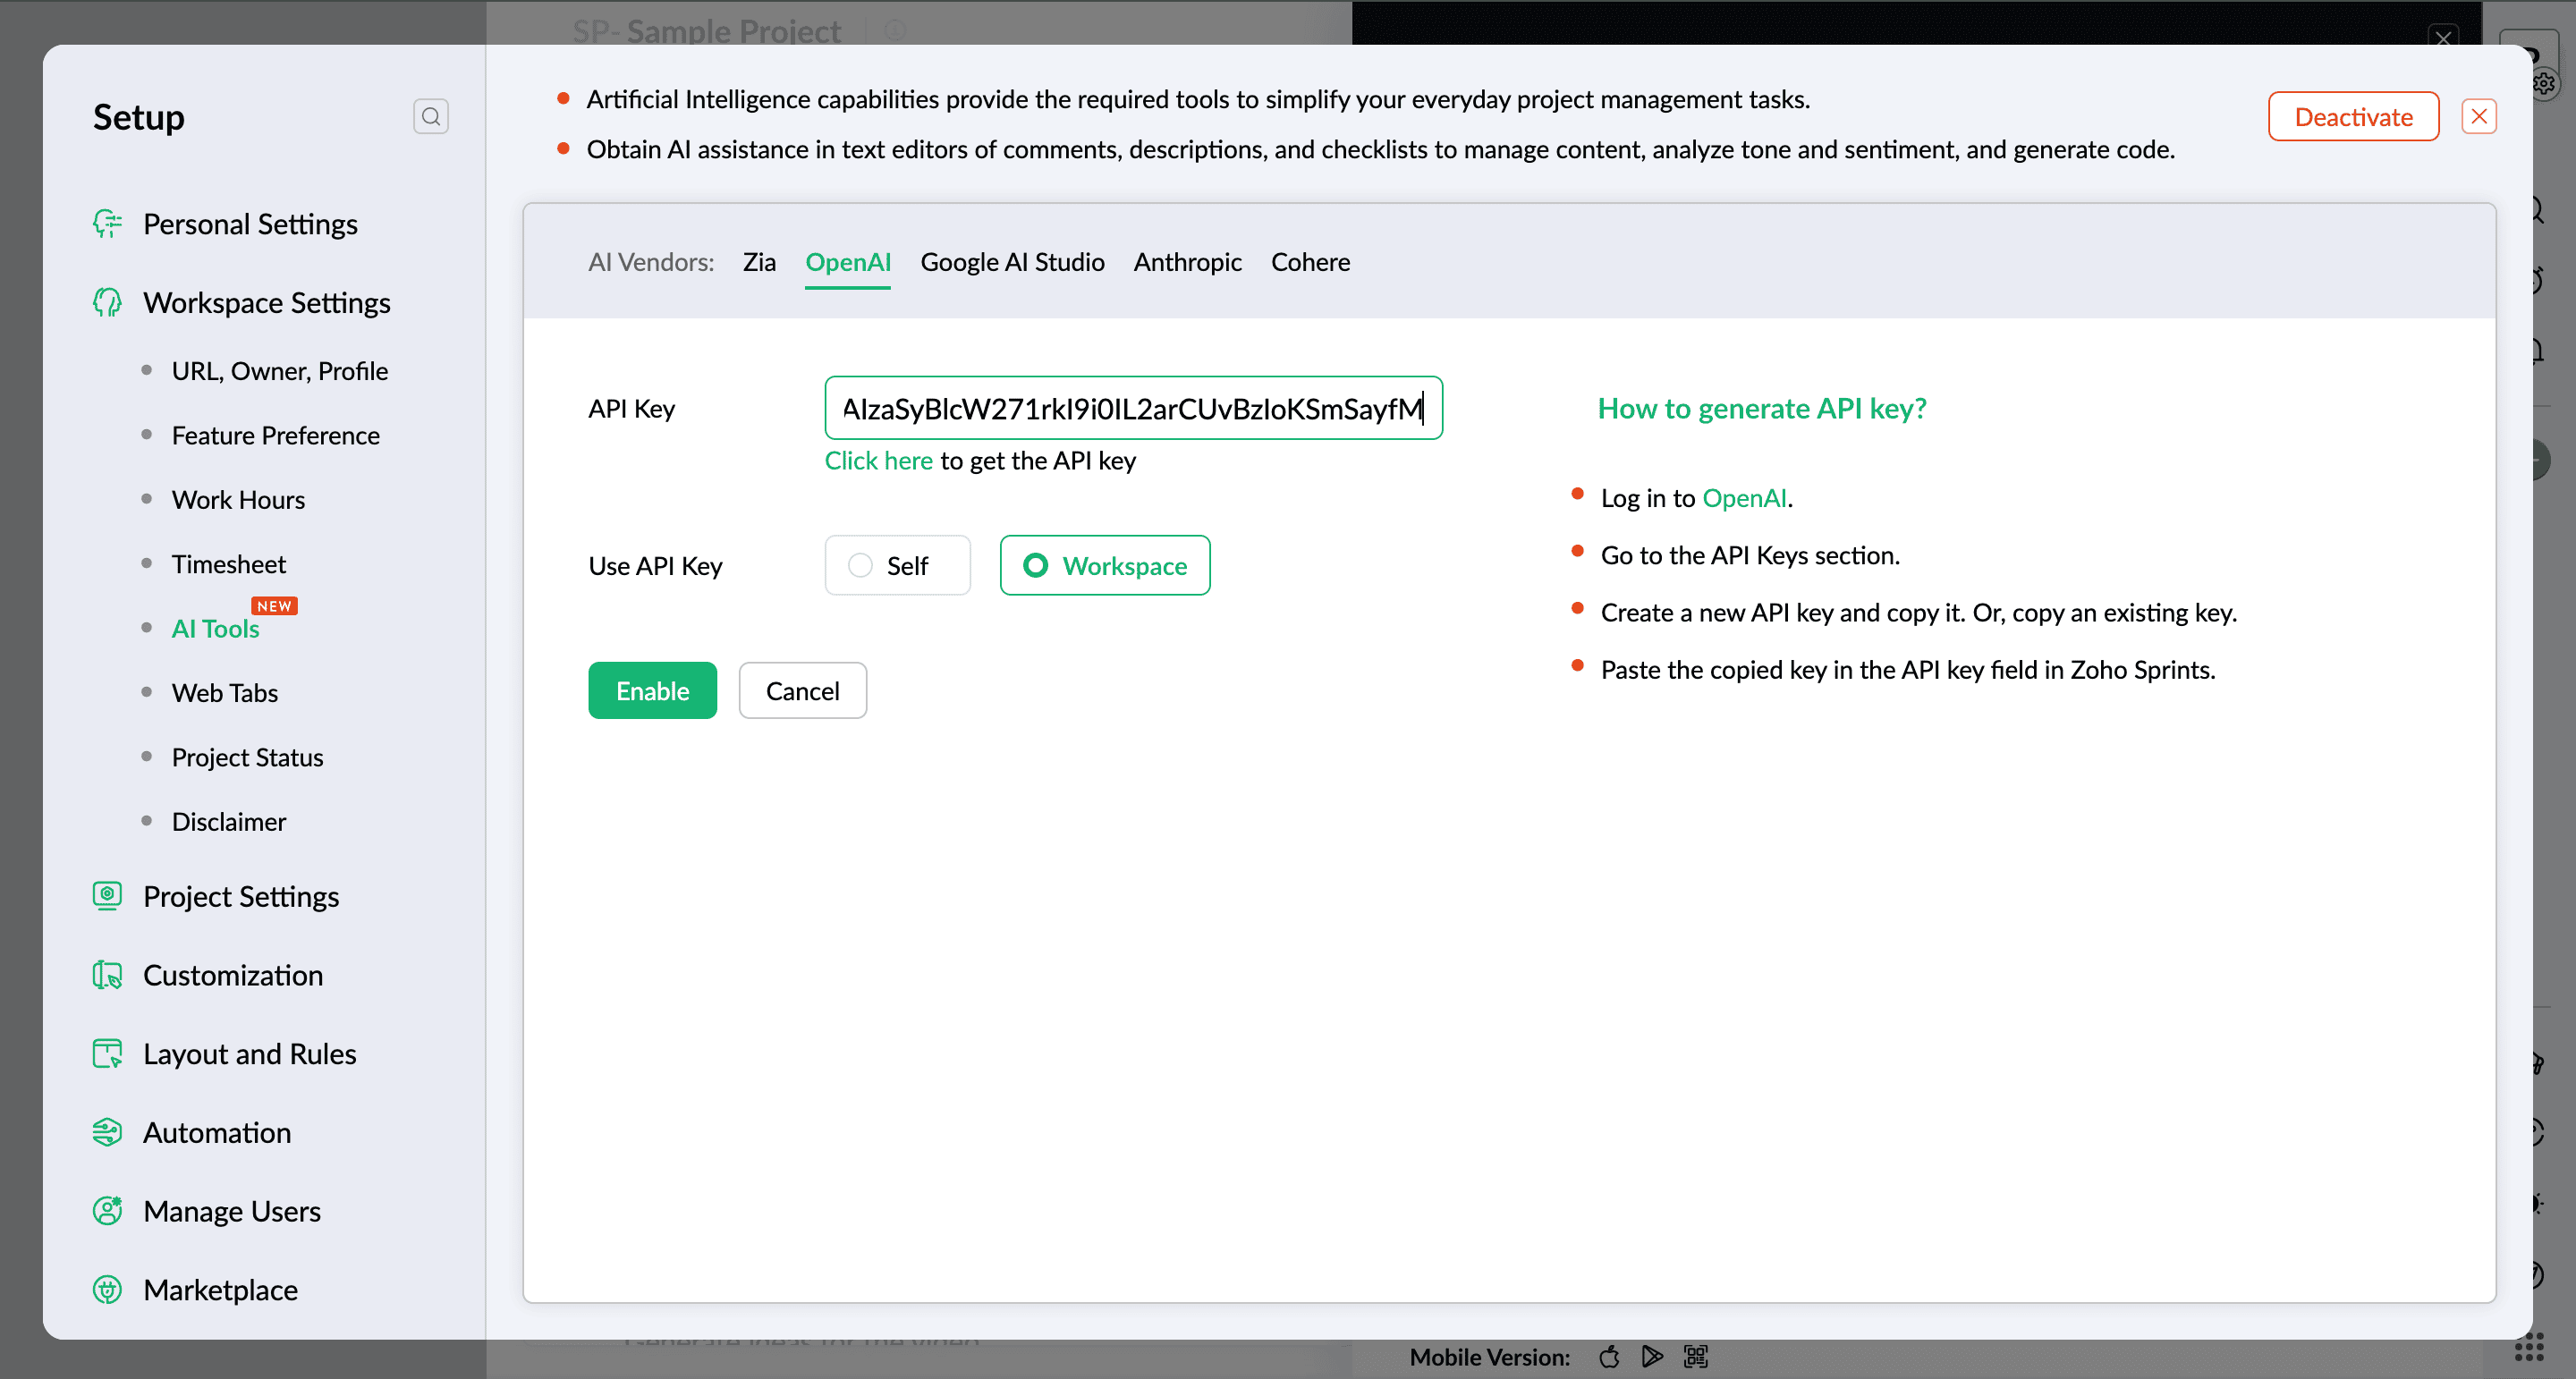2576x1379 pixels.
Task: Click the Enable button
Action: [x=652, y=690]
